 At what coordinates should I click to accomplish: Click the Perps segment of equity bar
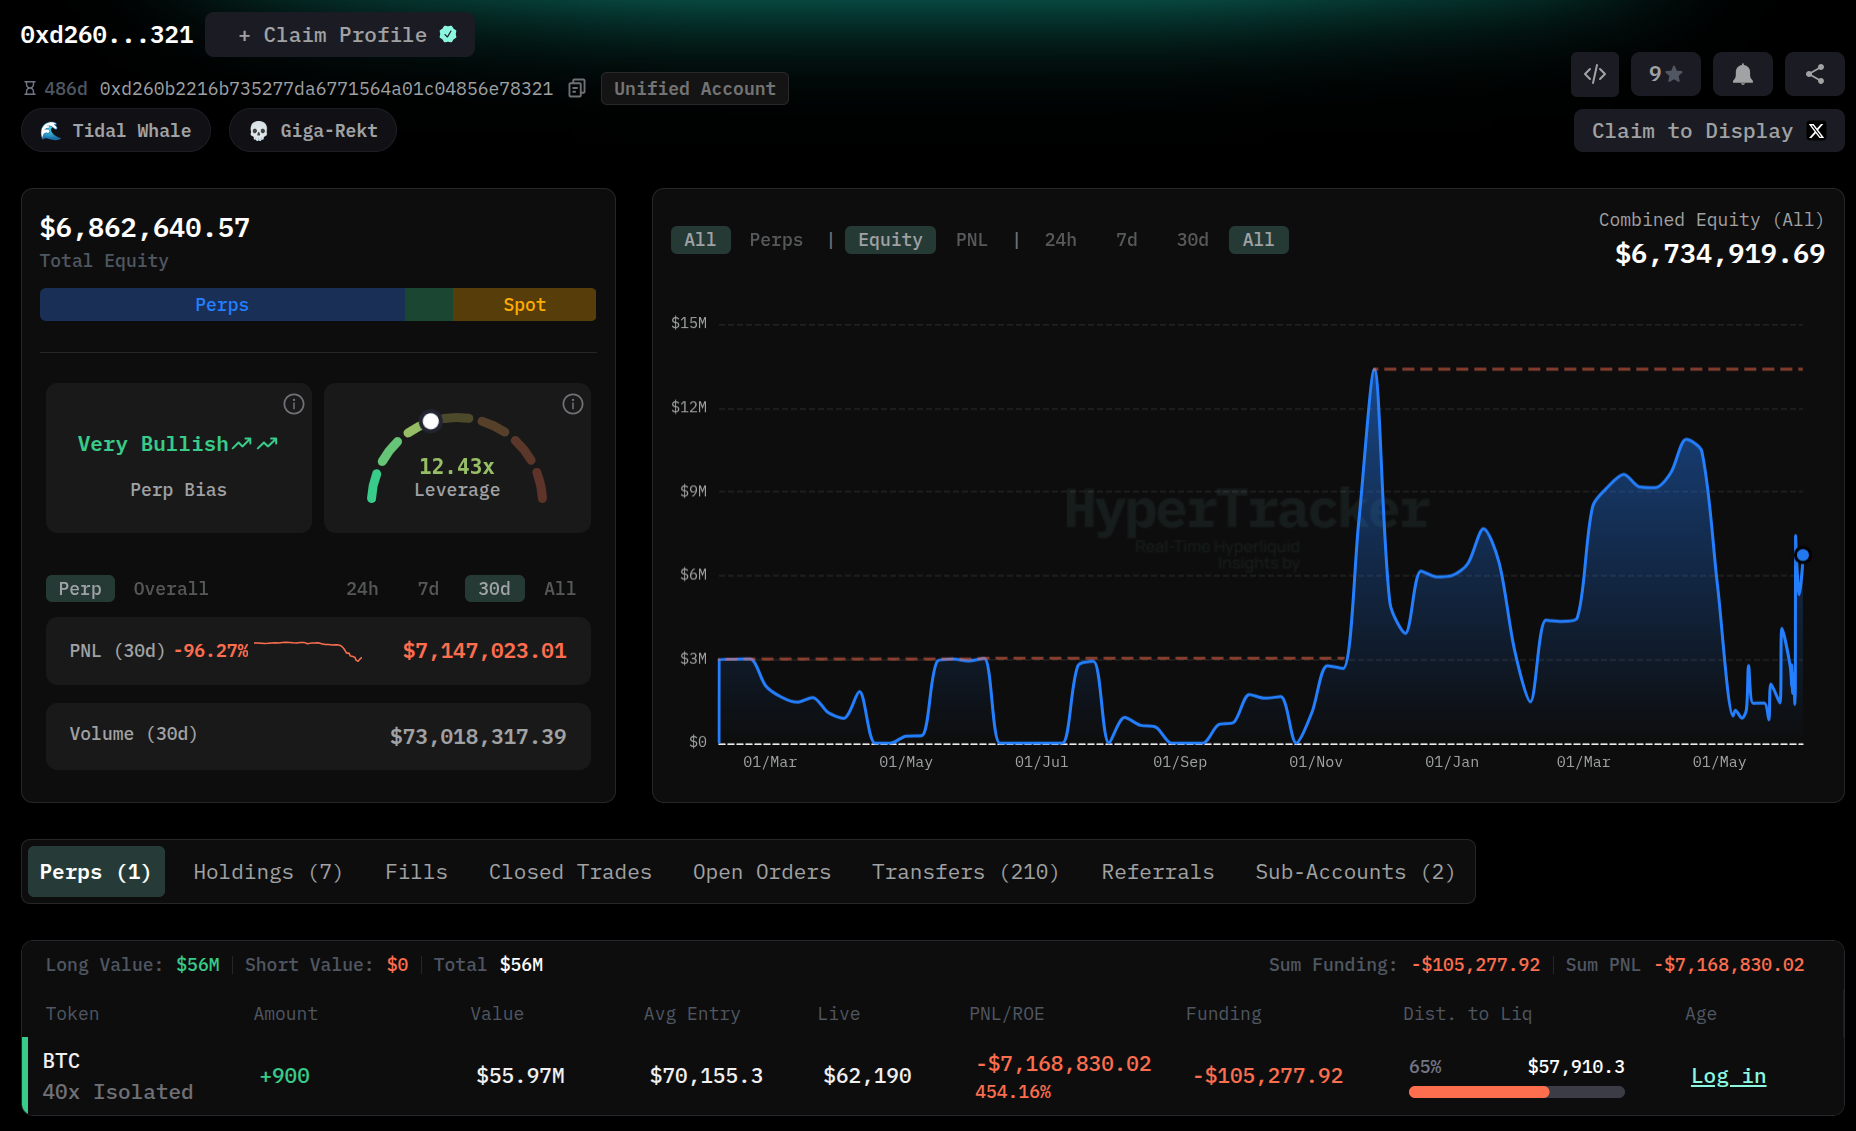(x=222, y=305)
